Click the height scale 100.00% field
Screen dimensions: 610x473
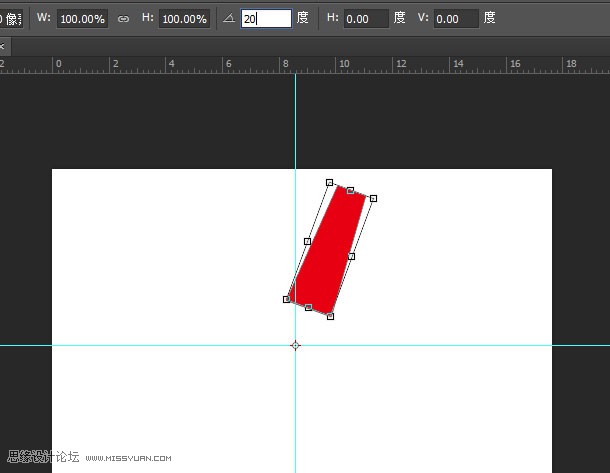tap(184, 19)
